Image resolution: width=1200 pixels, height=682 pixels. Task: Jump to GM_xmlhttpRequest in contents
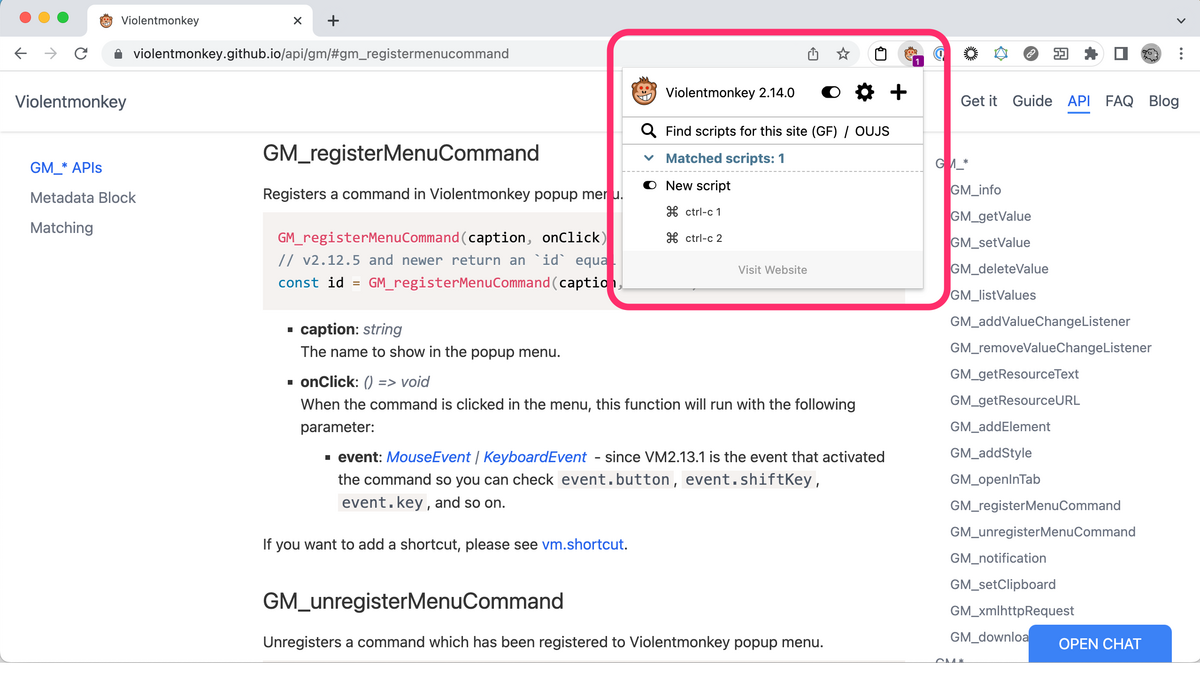(x=1012, y=610)
